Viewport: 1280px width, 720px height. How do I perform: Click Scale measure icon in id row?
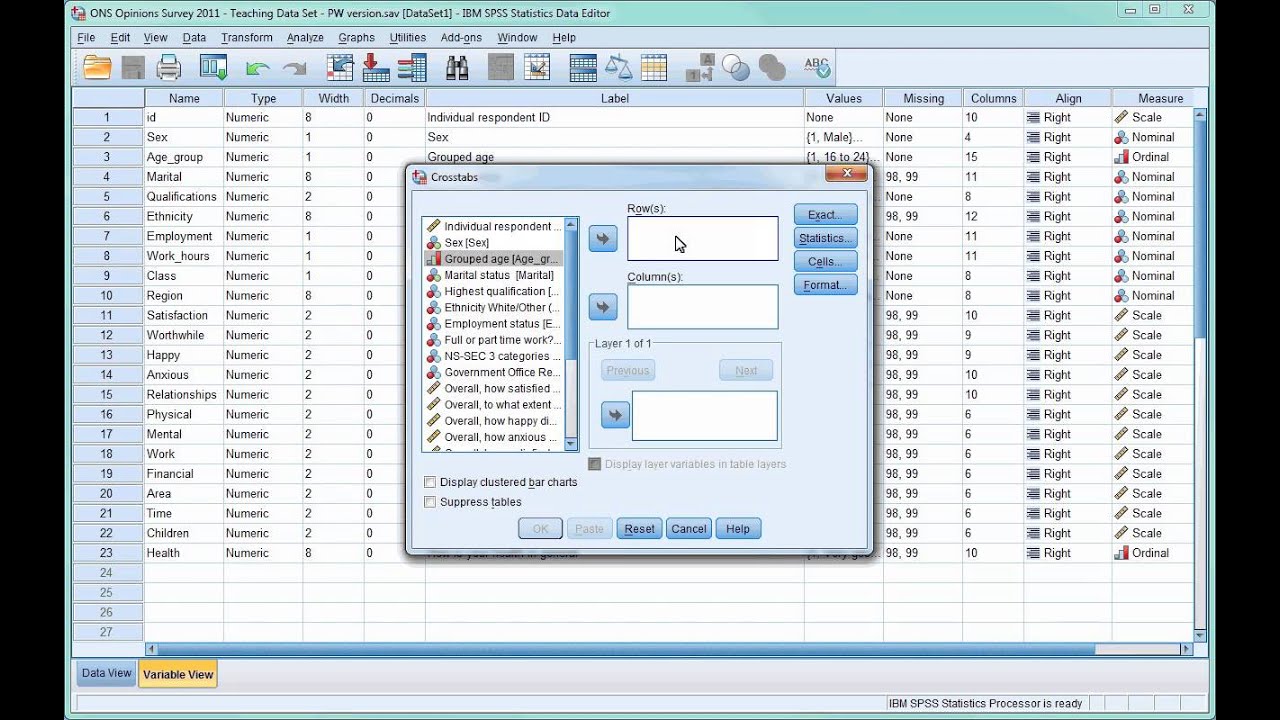(1121, 117)
